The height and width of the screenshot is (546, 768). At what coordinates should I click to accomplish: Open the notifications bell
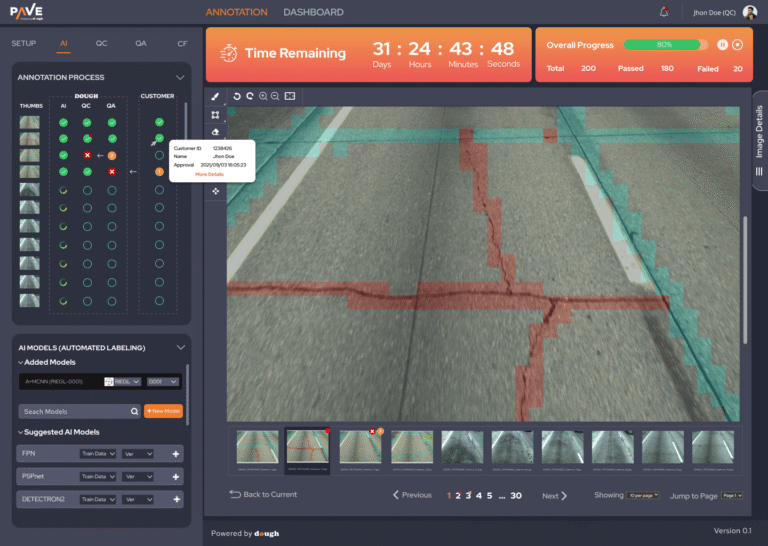(664, 12)
